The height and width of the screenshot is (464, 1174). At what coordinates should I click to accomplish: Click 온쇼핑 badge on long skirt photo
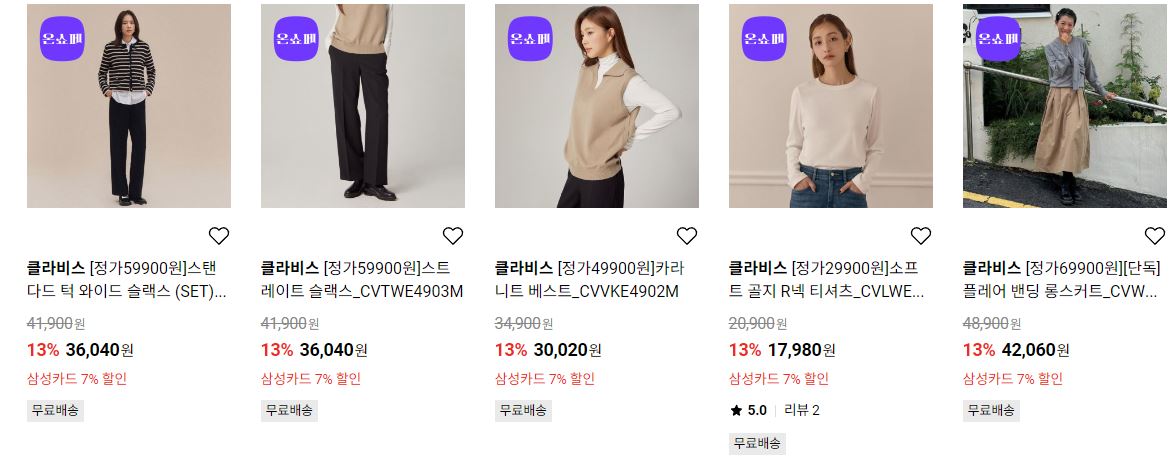(x=998, y=39)
